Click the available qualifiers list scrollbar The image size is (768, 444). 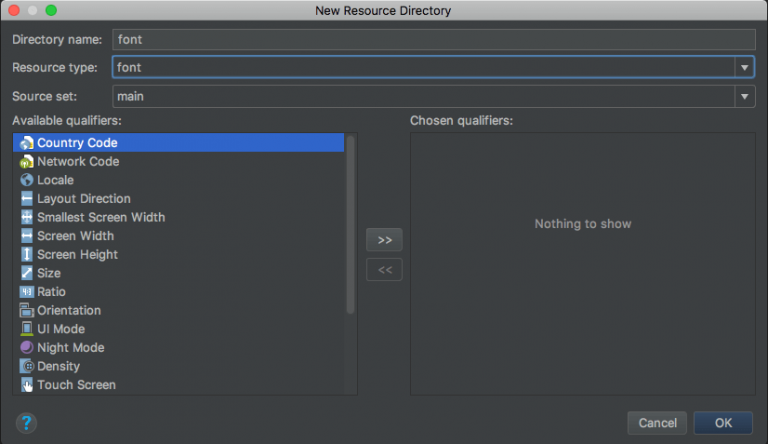350,225
